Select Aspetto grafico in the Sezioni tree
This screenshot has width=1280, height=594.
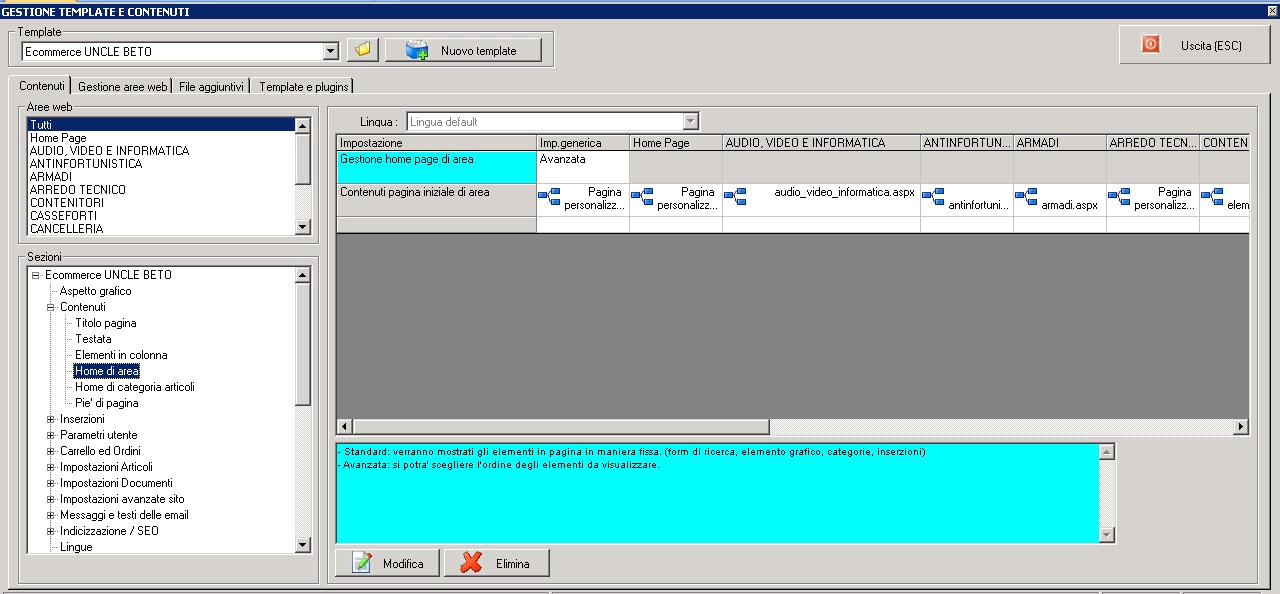tap(95, 291)
